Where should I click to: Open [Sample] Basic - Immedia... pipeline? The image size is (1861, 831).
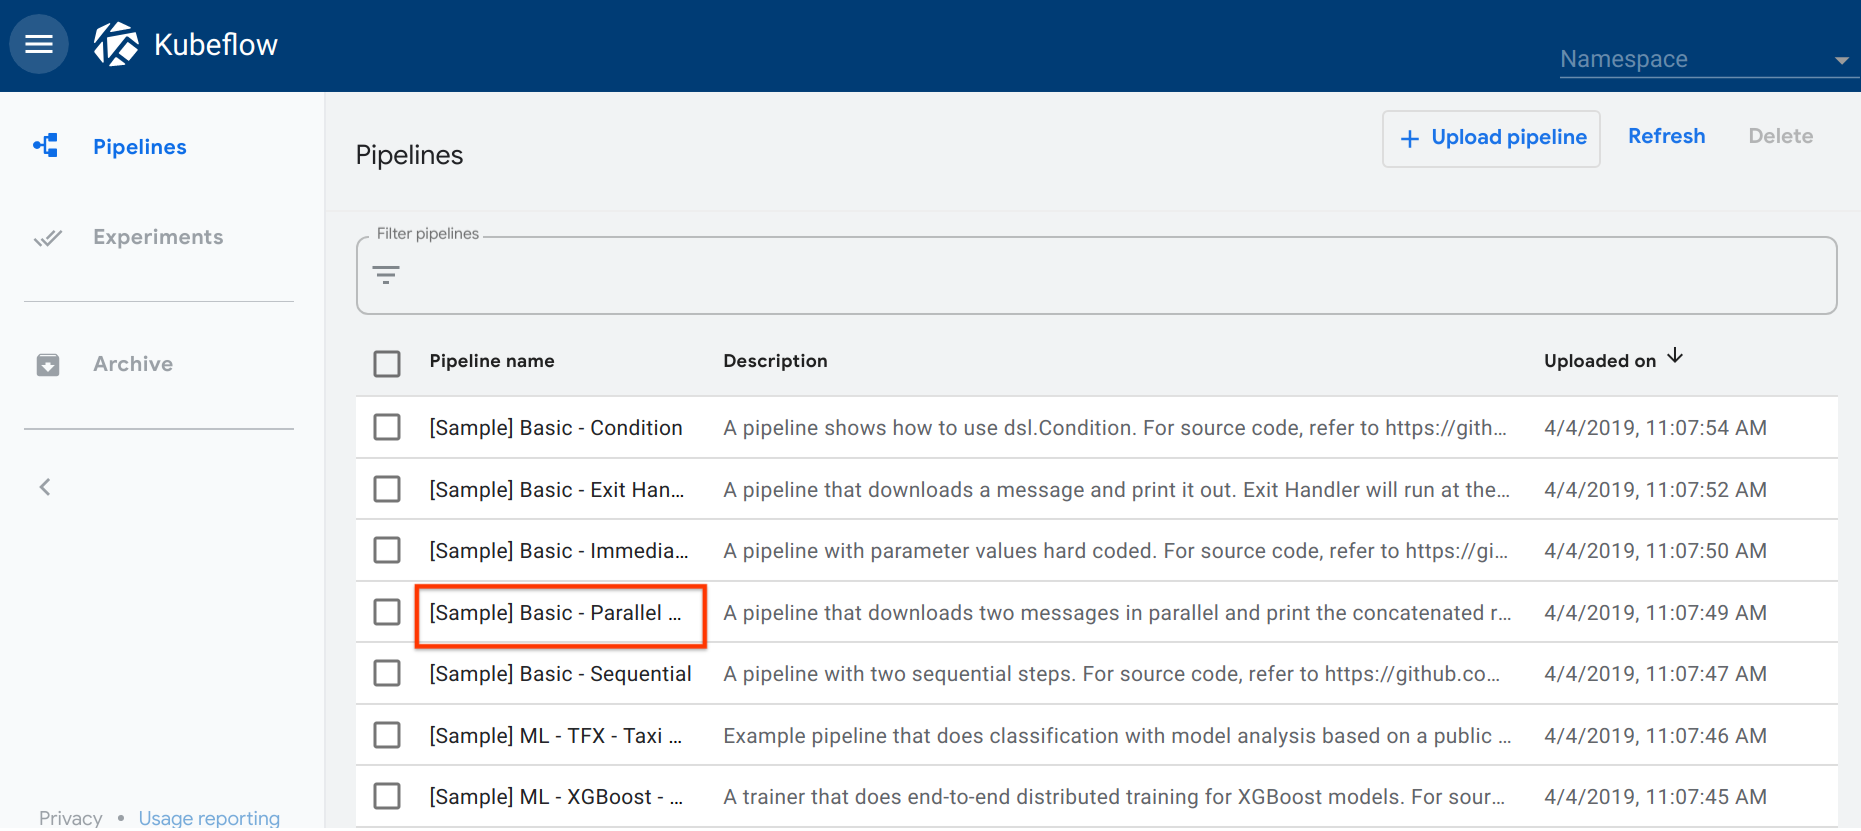click(559, 551)
